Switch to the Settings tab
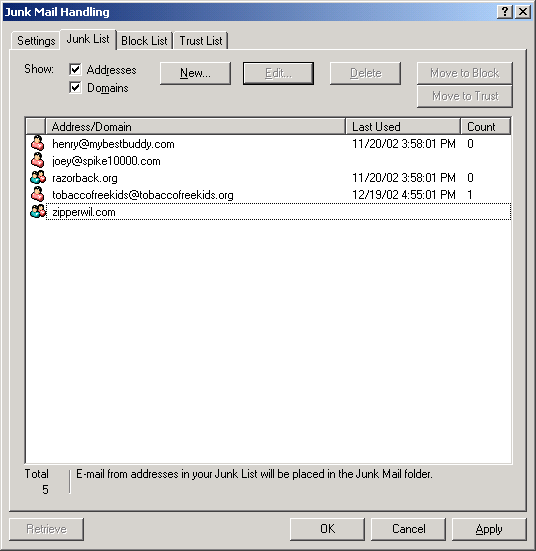536x551 pixels. click(36, 41)
